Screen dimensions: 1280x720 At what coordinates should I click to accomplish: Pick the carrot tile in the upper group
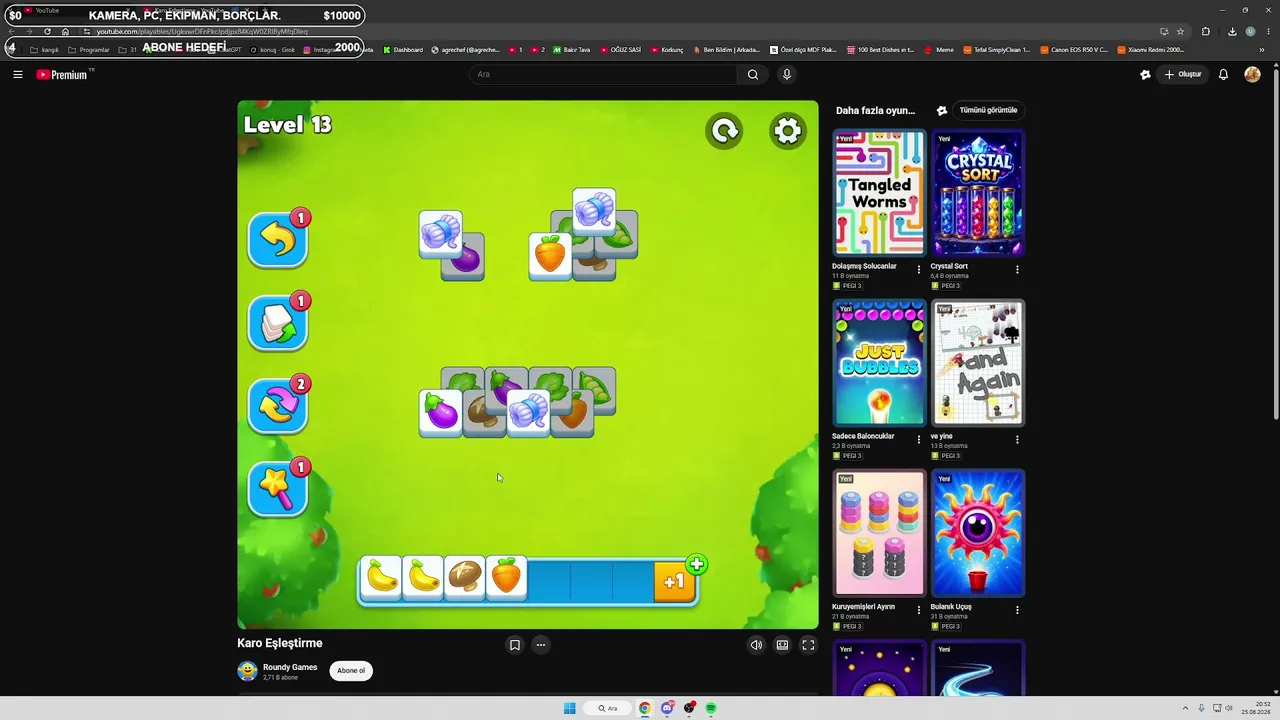549,255
